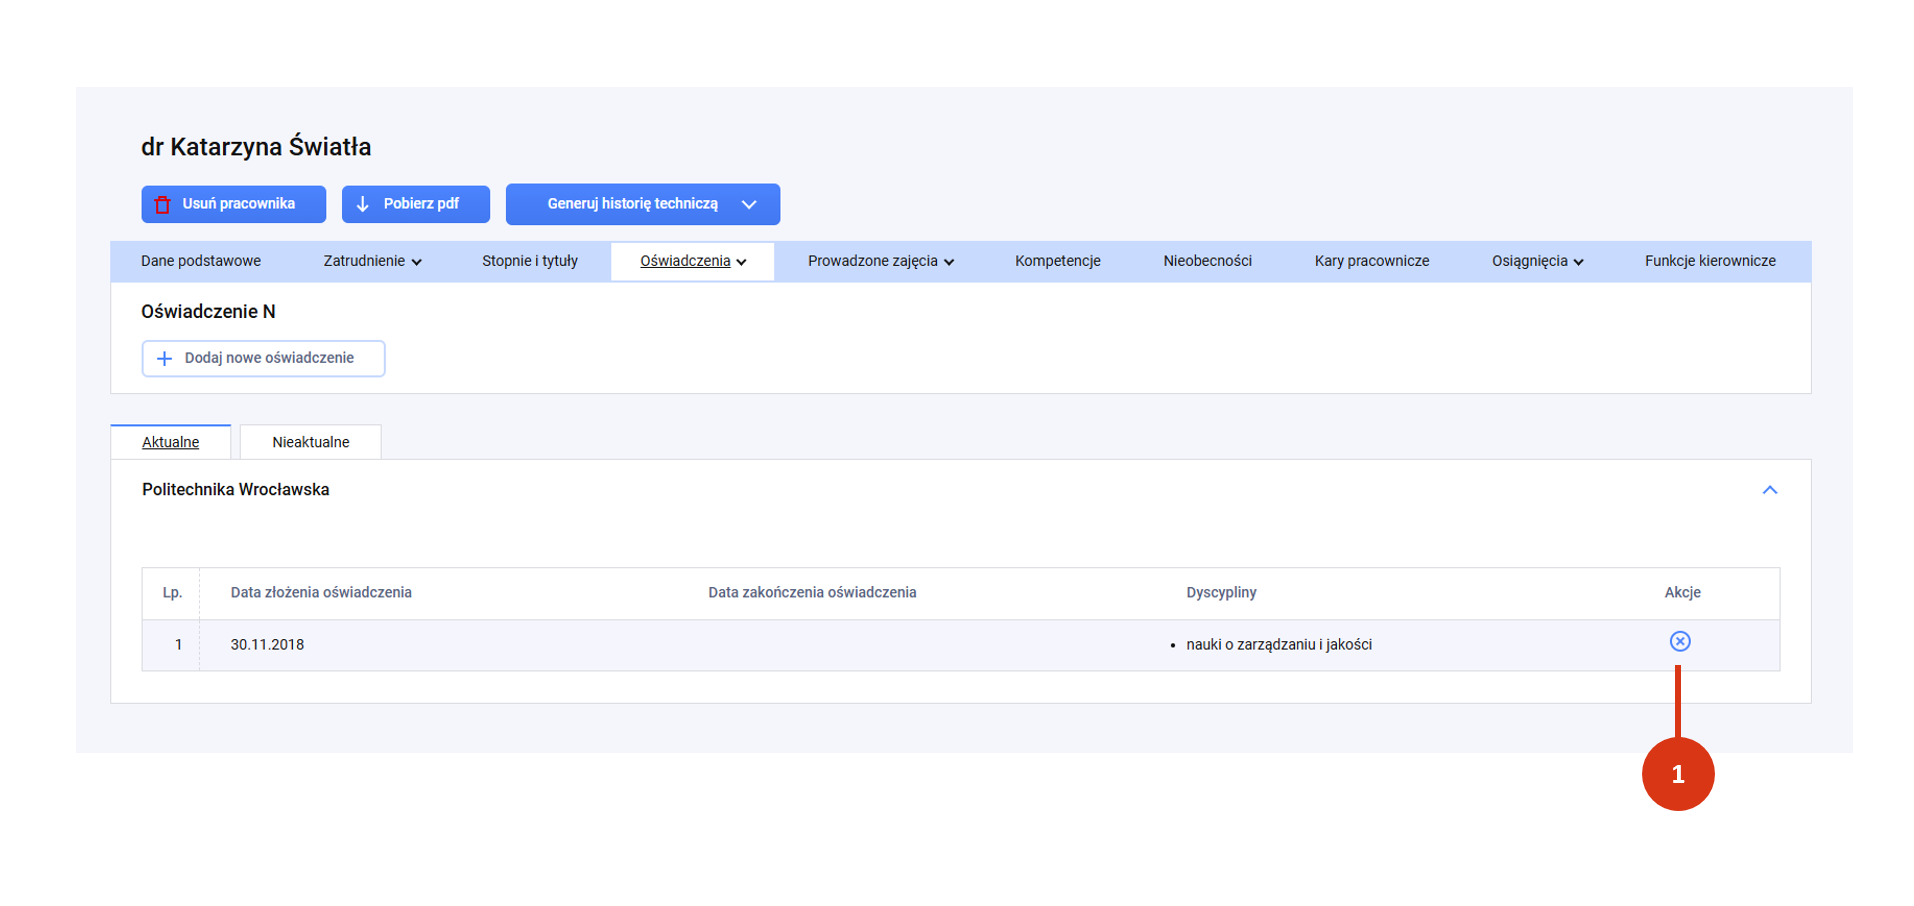Viewport: 1914px width, 906px height.
Task: Open the Dane podstawowe tab
Action: [201, 261]
